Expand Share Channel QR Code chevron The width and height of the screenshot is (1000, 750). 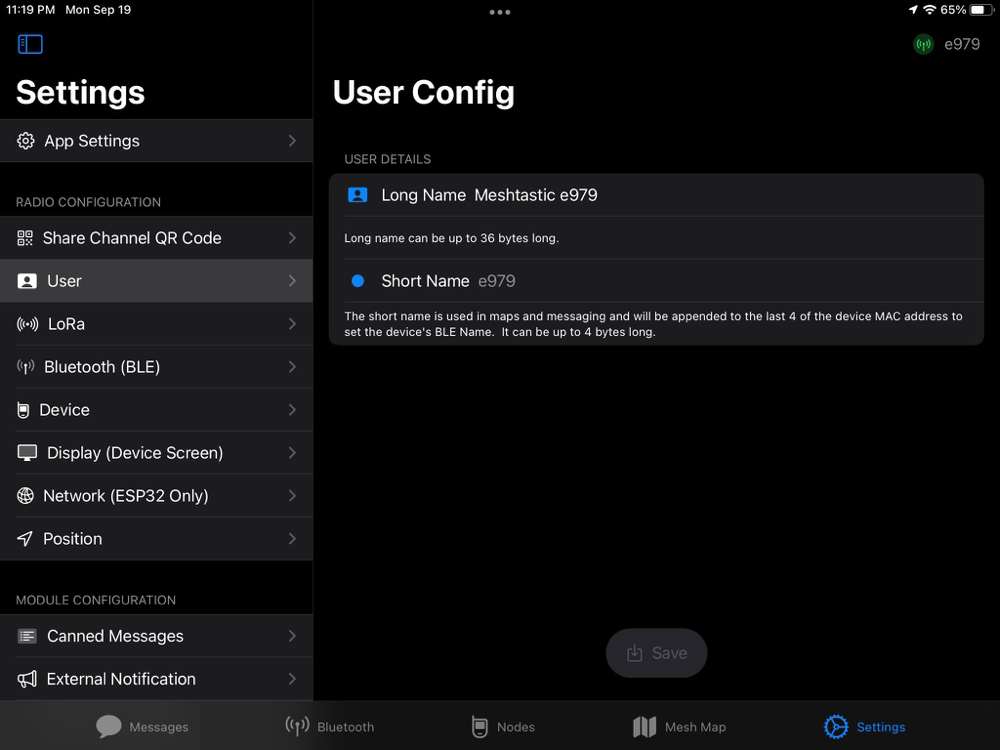click(x=292, y=238)
